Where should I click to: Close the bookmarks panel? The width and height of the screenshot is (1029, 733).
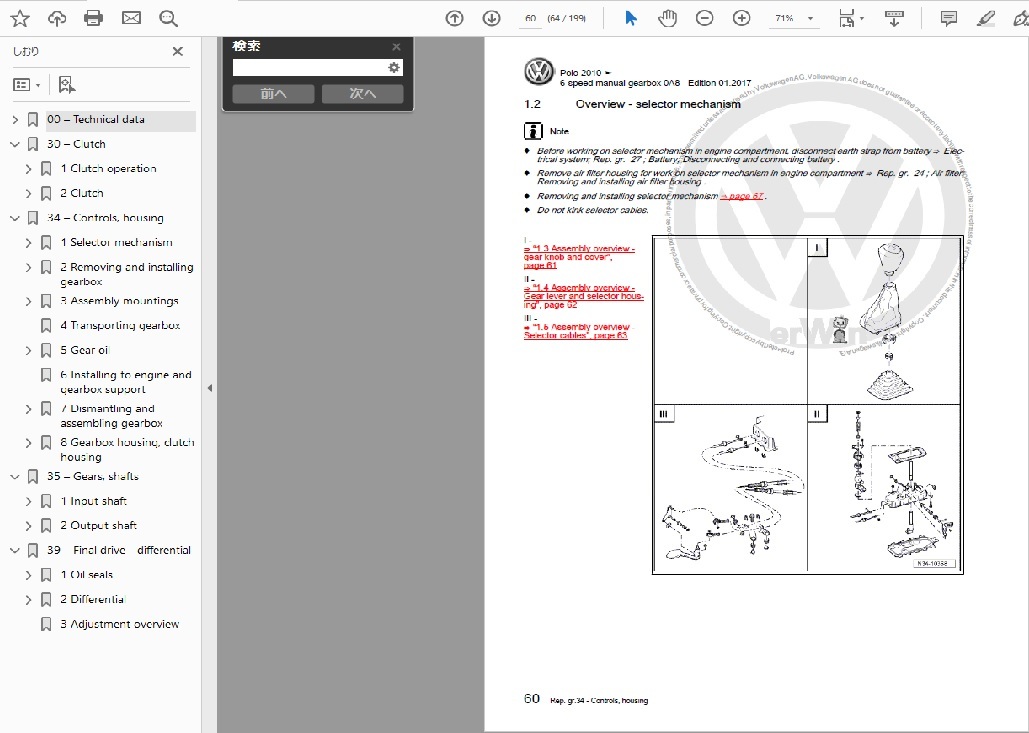pos(177,51)
